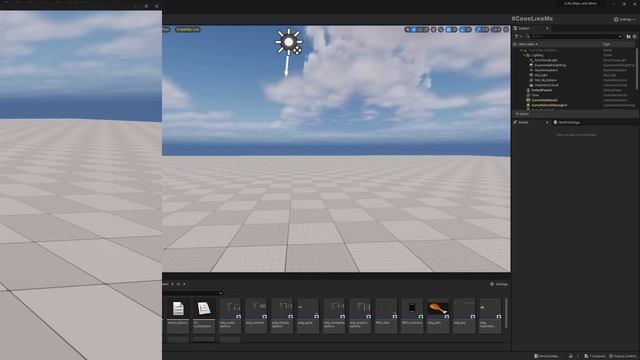640x360 pixels.
Task: Switch to the Details tab
Action: [x=523, y=122]
